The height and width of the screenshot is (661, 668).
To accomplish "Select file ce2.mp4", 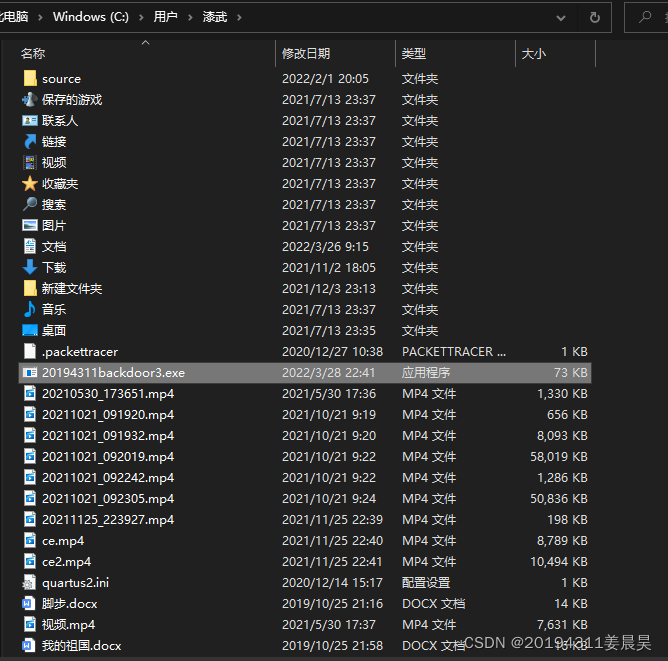I will coord(66,562).
